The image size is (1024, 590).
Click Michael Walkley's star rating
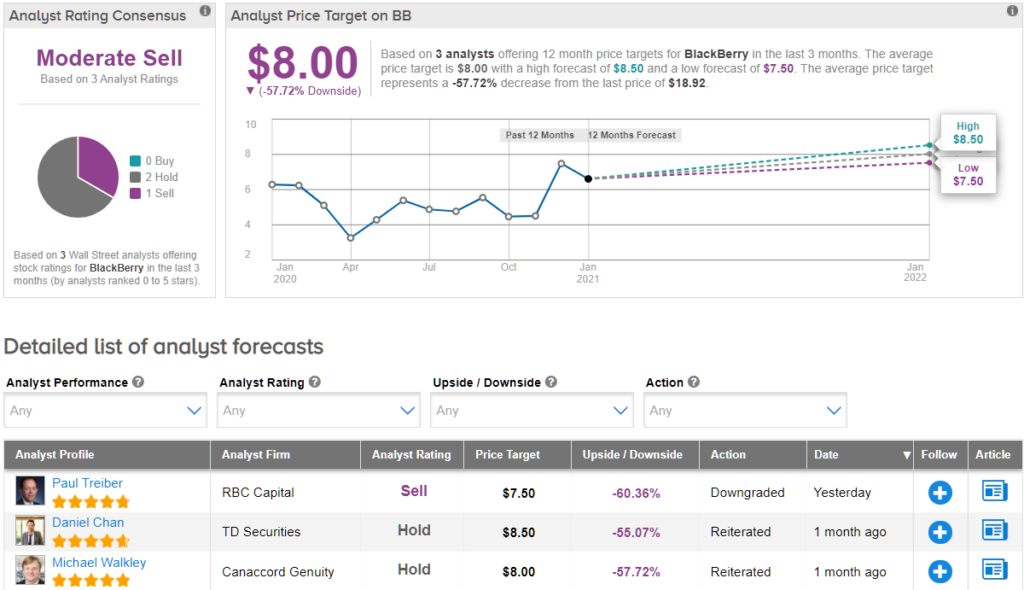point(91,580)
